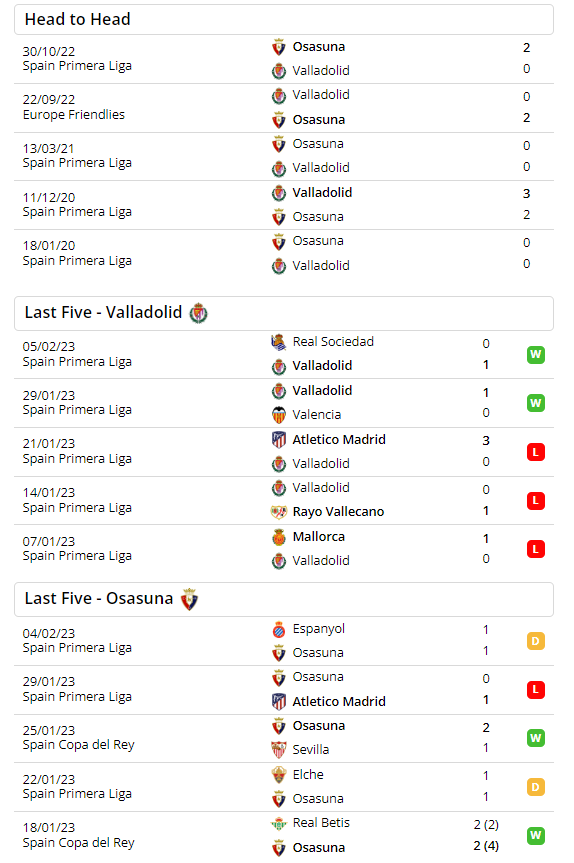
Task: Click Valladolid crest in Last Five header
Action: point(198,314)
